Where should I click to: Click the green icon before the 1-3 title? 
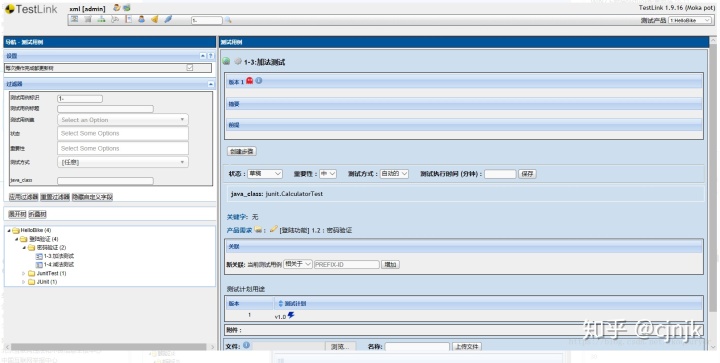[226, 61]
